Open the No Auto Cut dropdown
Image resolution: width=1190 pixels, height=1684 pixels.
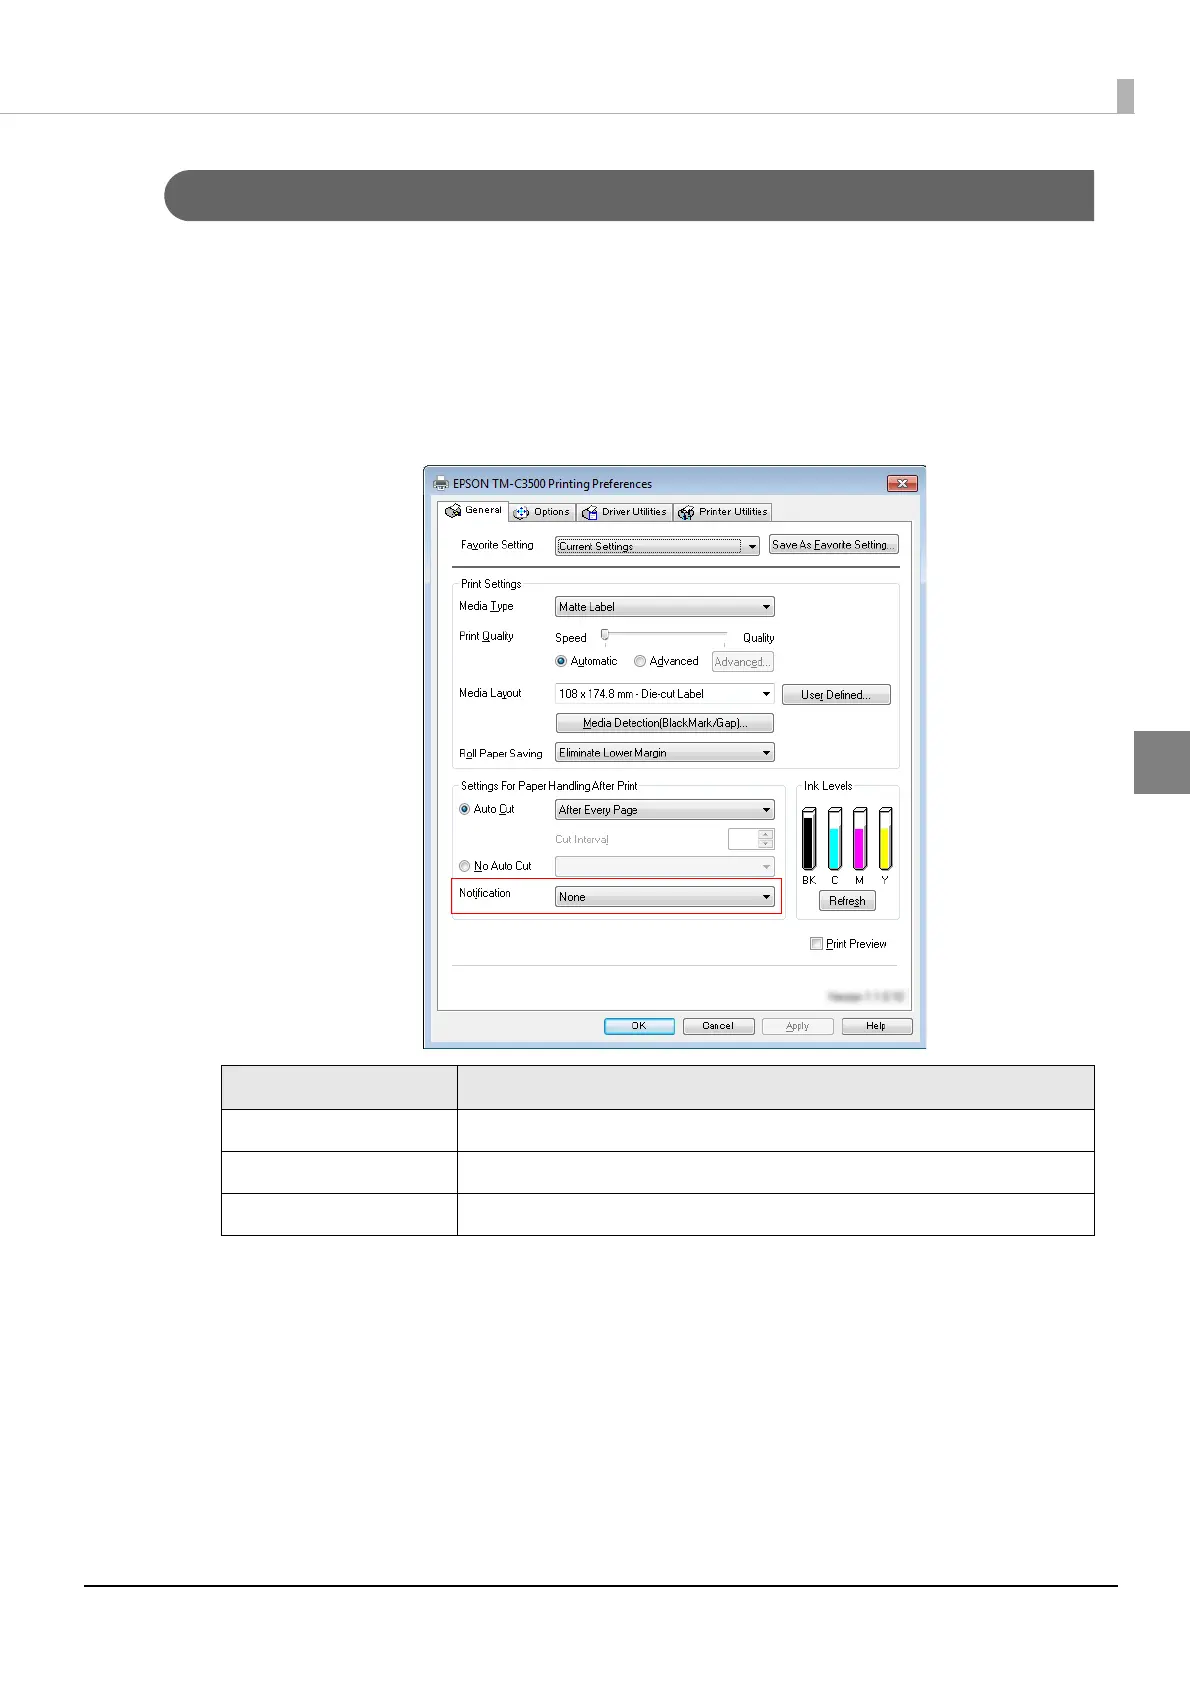pyautogui.click(x=665, y=866)
